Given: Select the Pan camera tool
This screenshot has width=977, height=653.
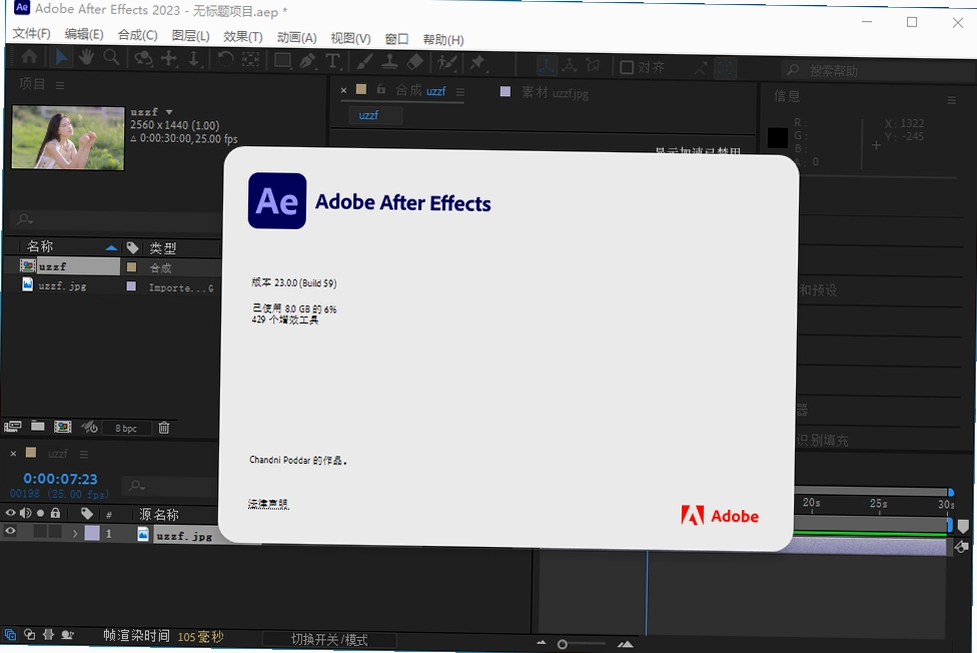Looking at the screenshot, I should (169, 59).
